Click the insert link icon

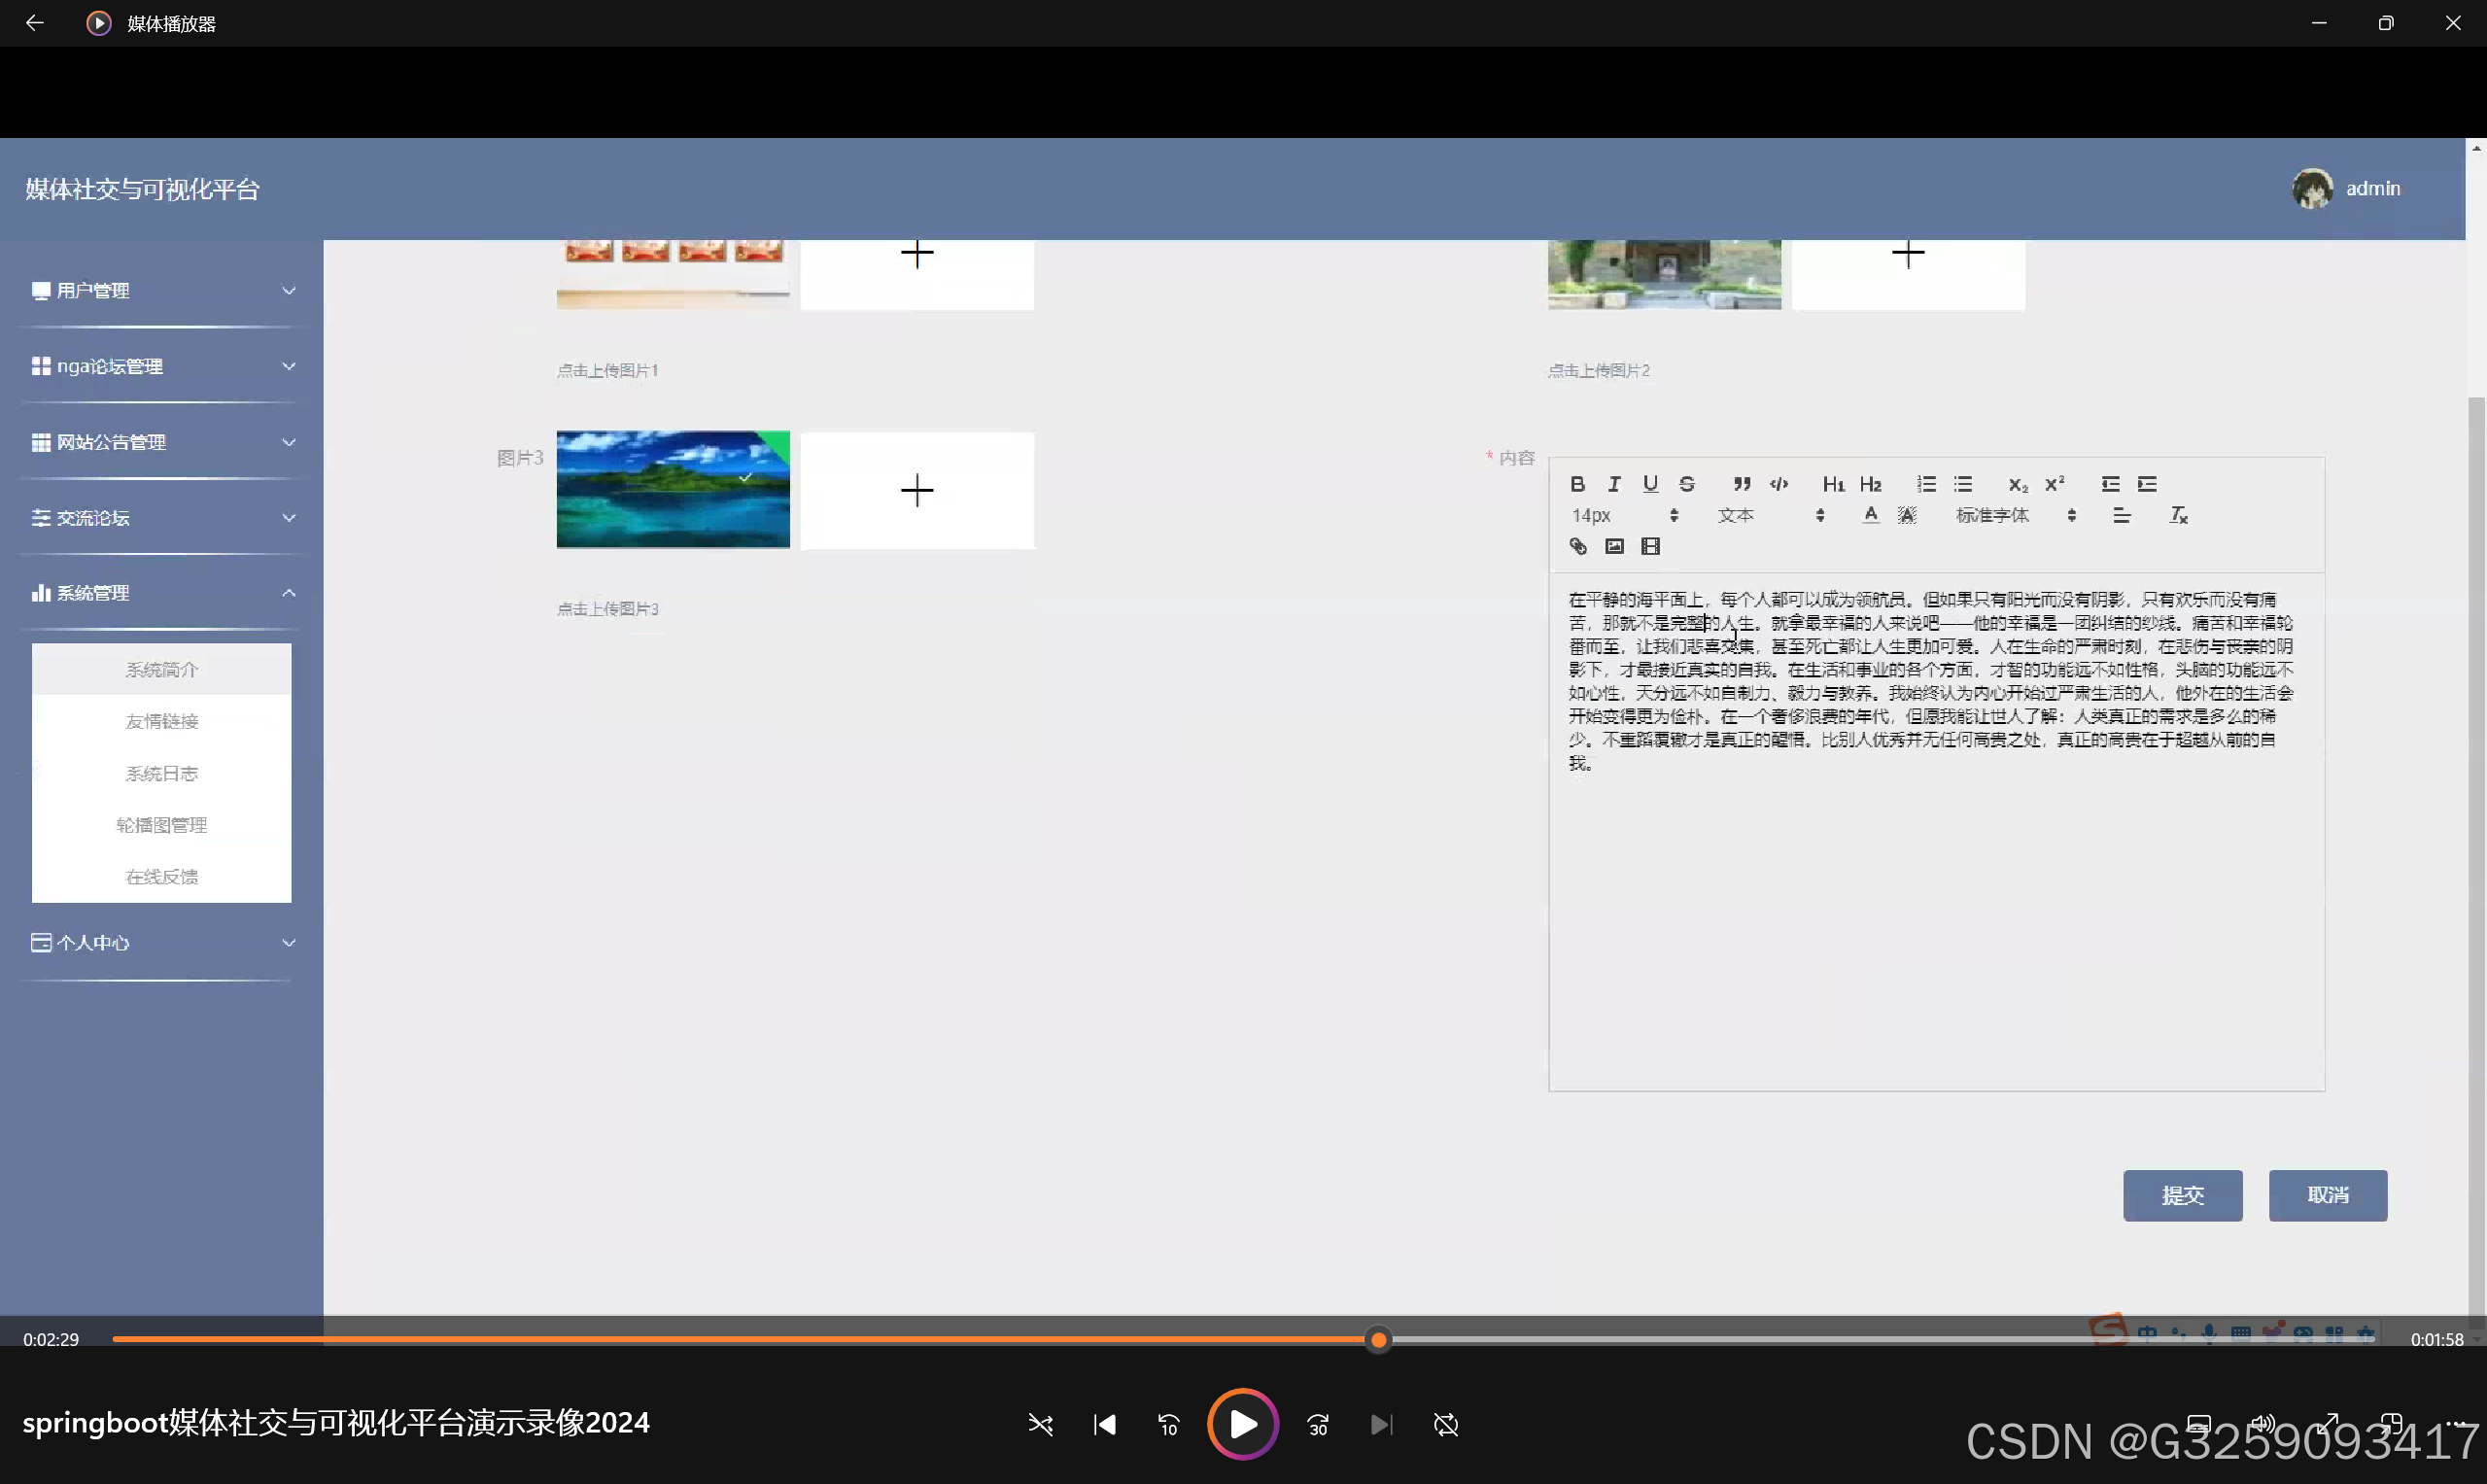click(1578, 546)
